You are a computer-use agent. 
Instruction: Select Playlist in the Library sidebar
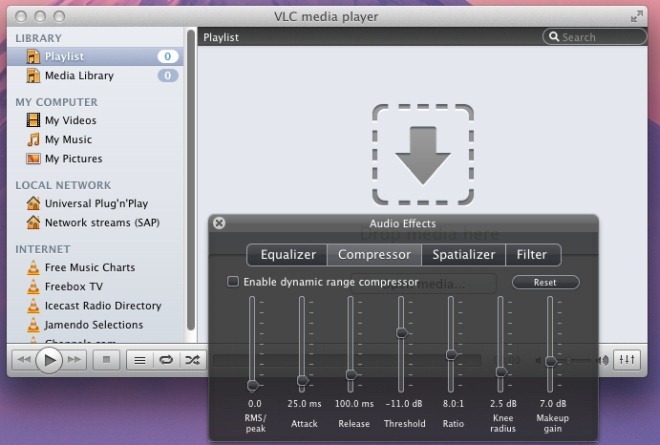coord(95,56)
